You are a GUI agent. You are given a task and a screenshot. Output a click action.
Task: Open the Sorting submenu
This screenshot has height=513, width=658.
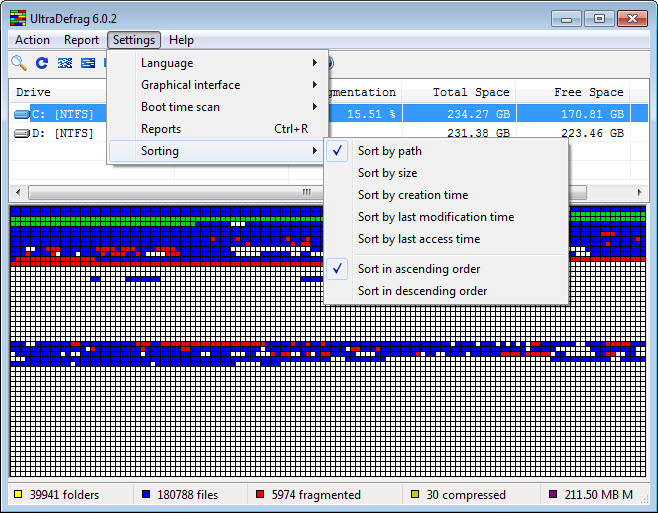click(x=217, y=151)
